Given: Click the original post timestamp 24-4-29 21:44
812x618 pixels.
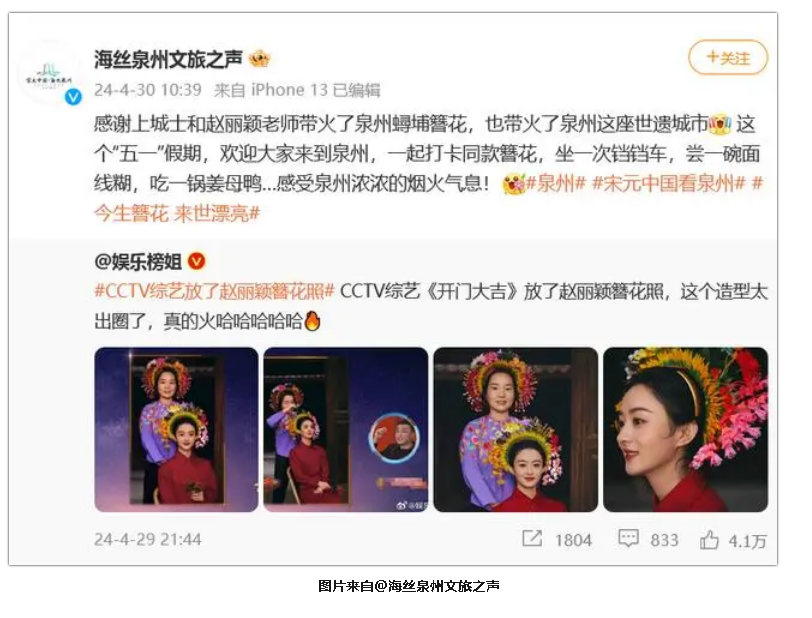Looking at the screenshot, I should pyautogui.click(x=148, y=540).
